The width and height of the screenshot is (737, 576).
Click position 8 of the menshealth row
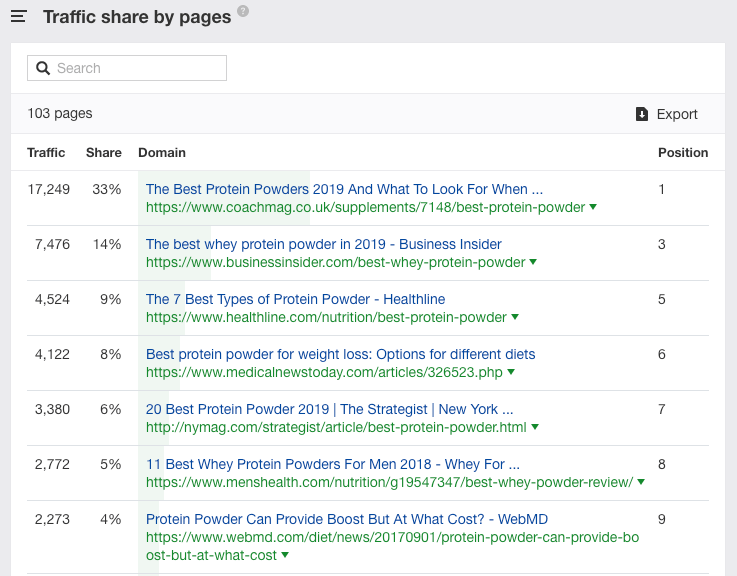point(661,464)
